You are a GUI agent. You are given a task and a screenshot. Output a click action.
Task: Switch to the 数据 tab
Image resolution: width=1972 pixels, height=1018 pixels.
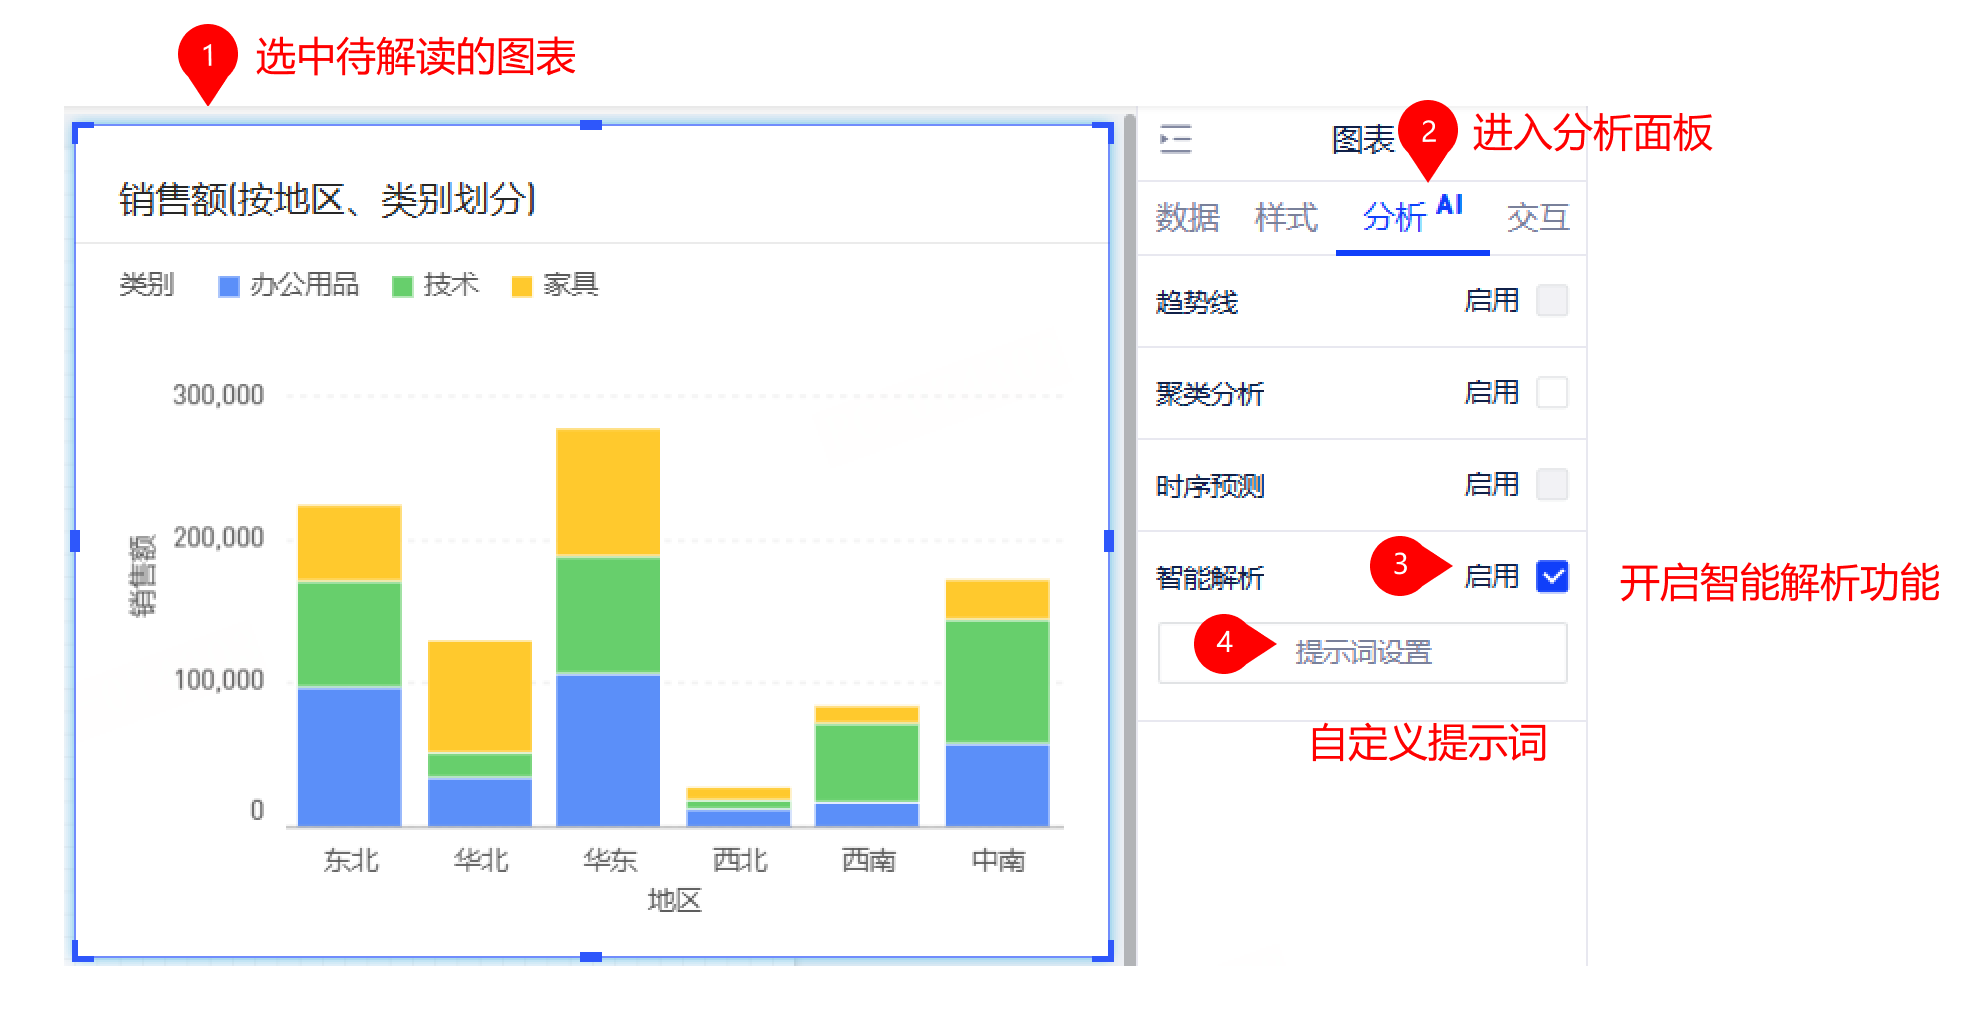click(x=1187, y=217)
